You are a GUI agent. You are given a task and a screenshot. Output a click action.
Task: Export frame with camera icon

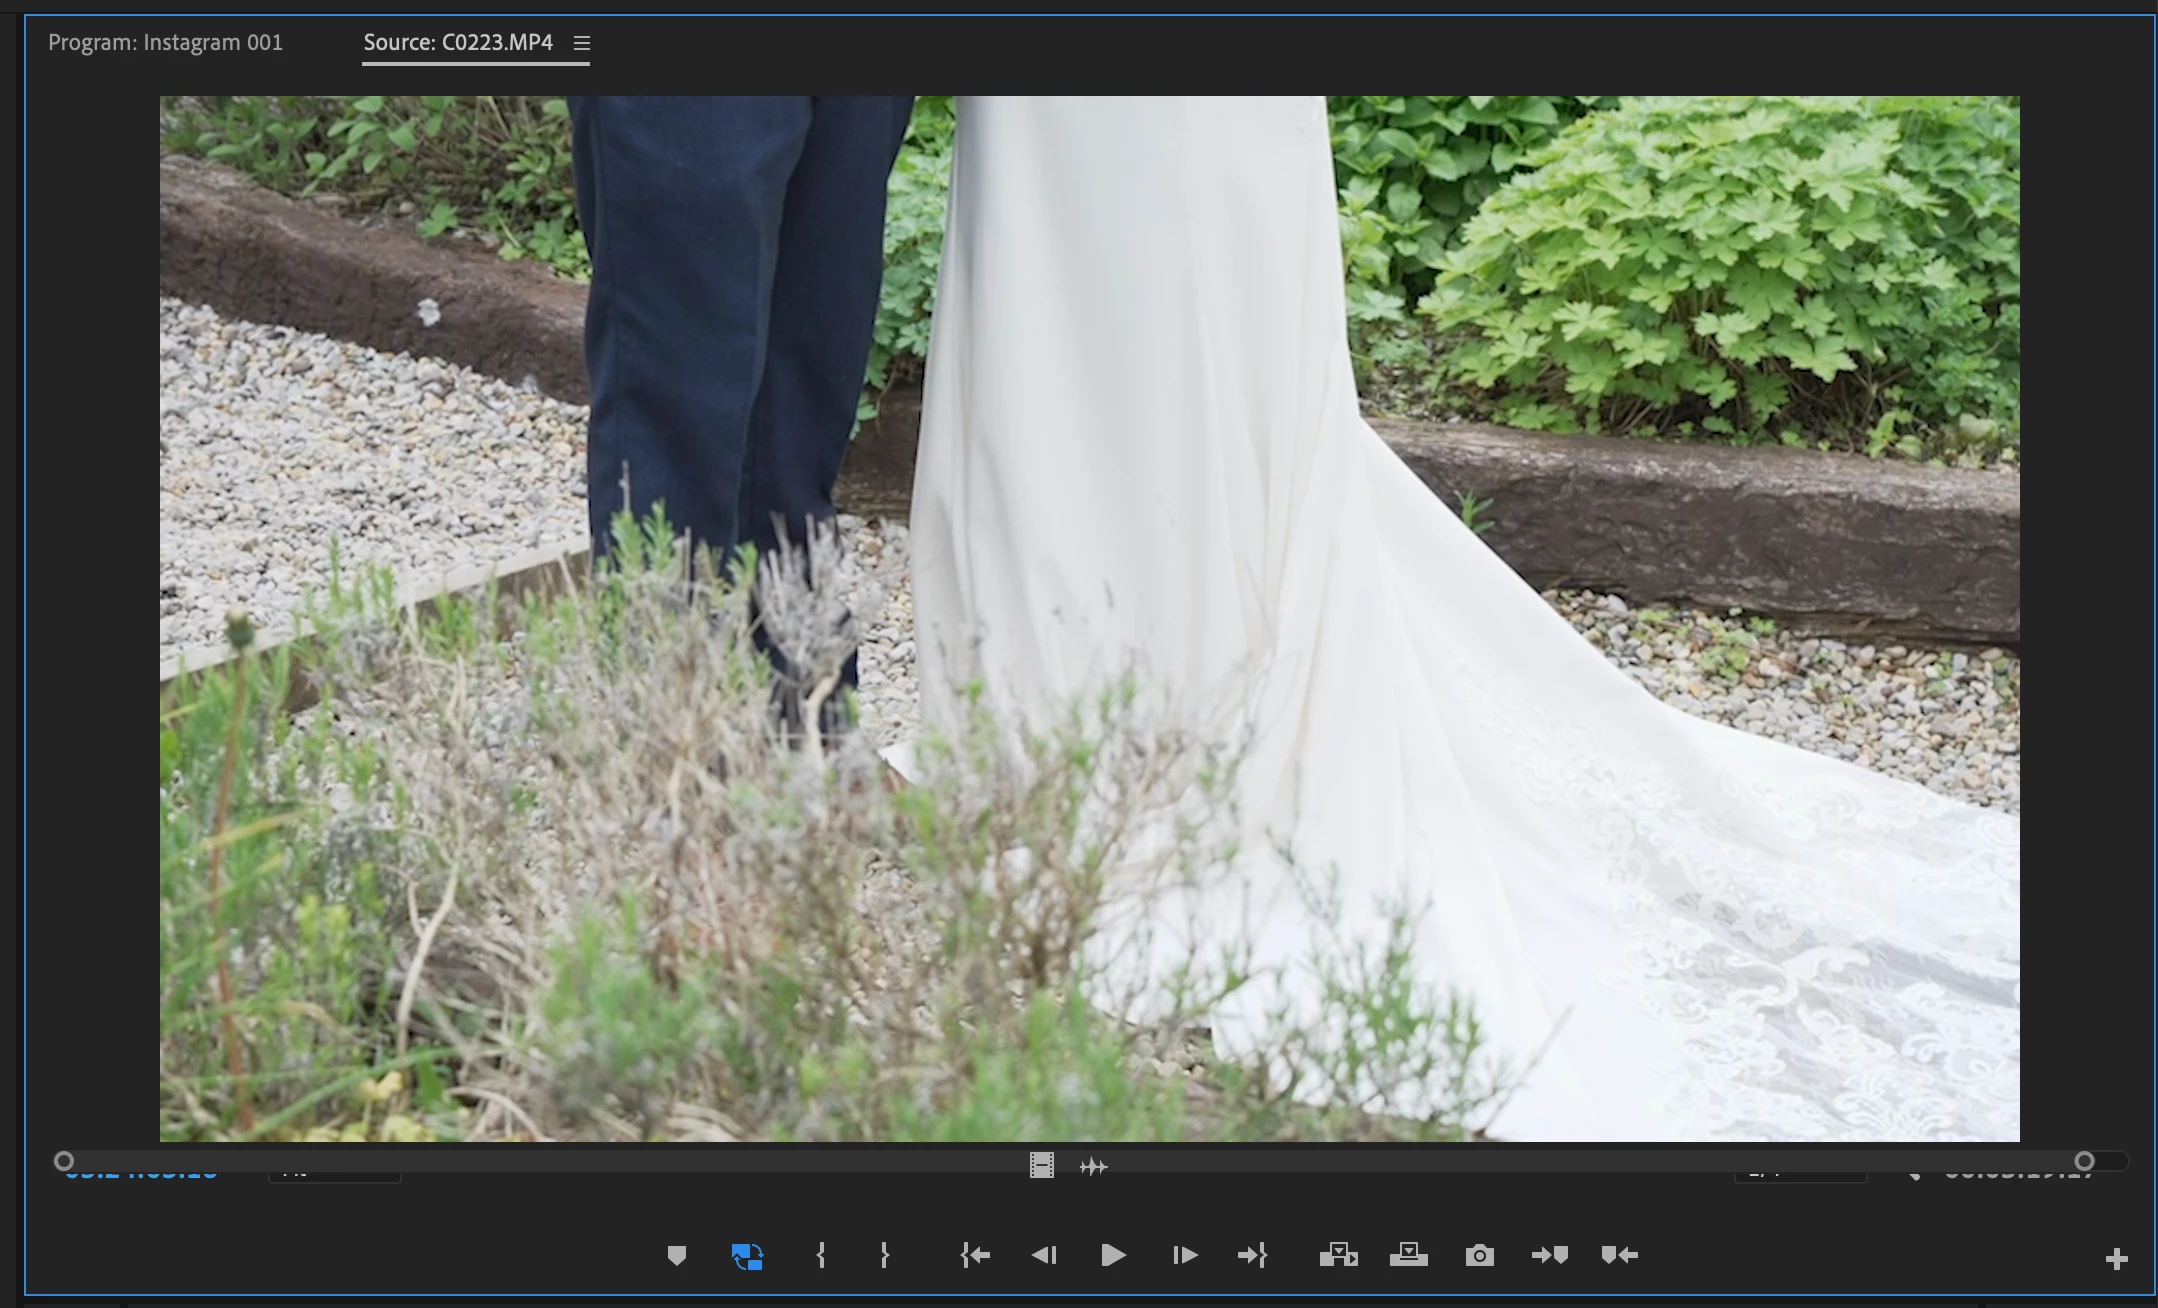[x=1479, y=1255]
